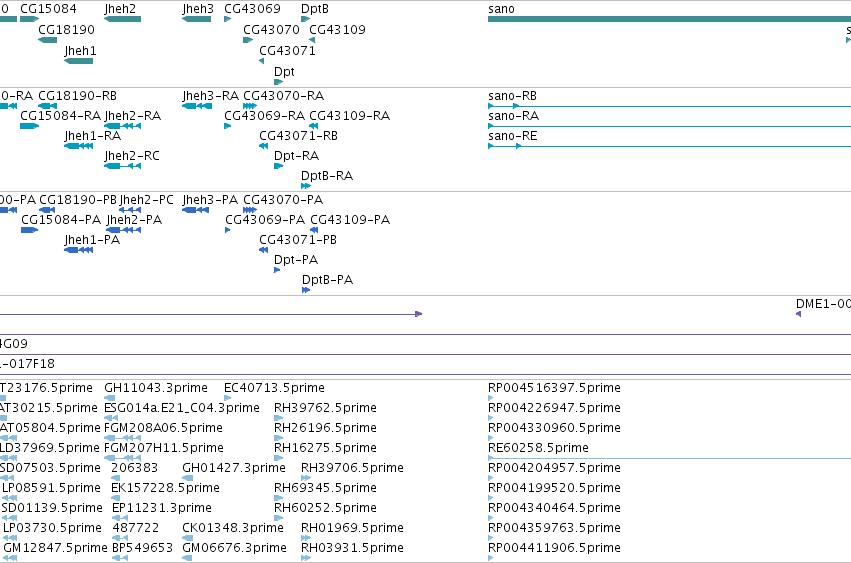Select the Jheh3-RA transcript label
The image size is (851, 563).
(x=211, y=96)
